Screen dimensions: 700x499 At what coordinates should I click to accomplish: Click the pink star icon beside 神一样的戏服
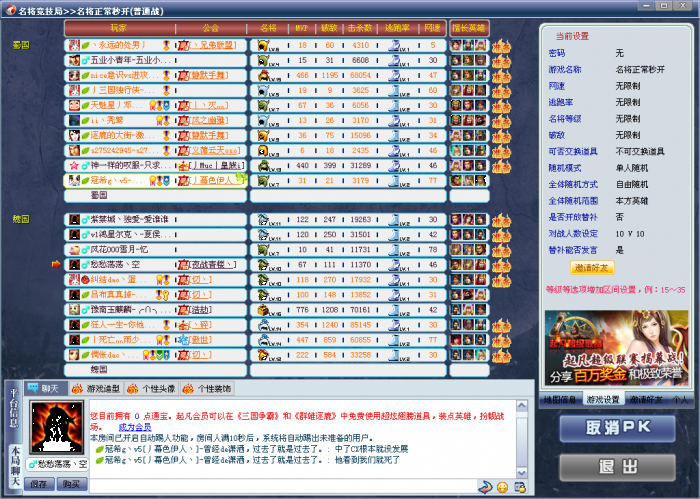pos(74,166)
